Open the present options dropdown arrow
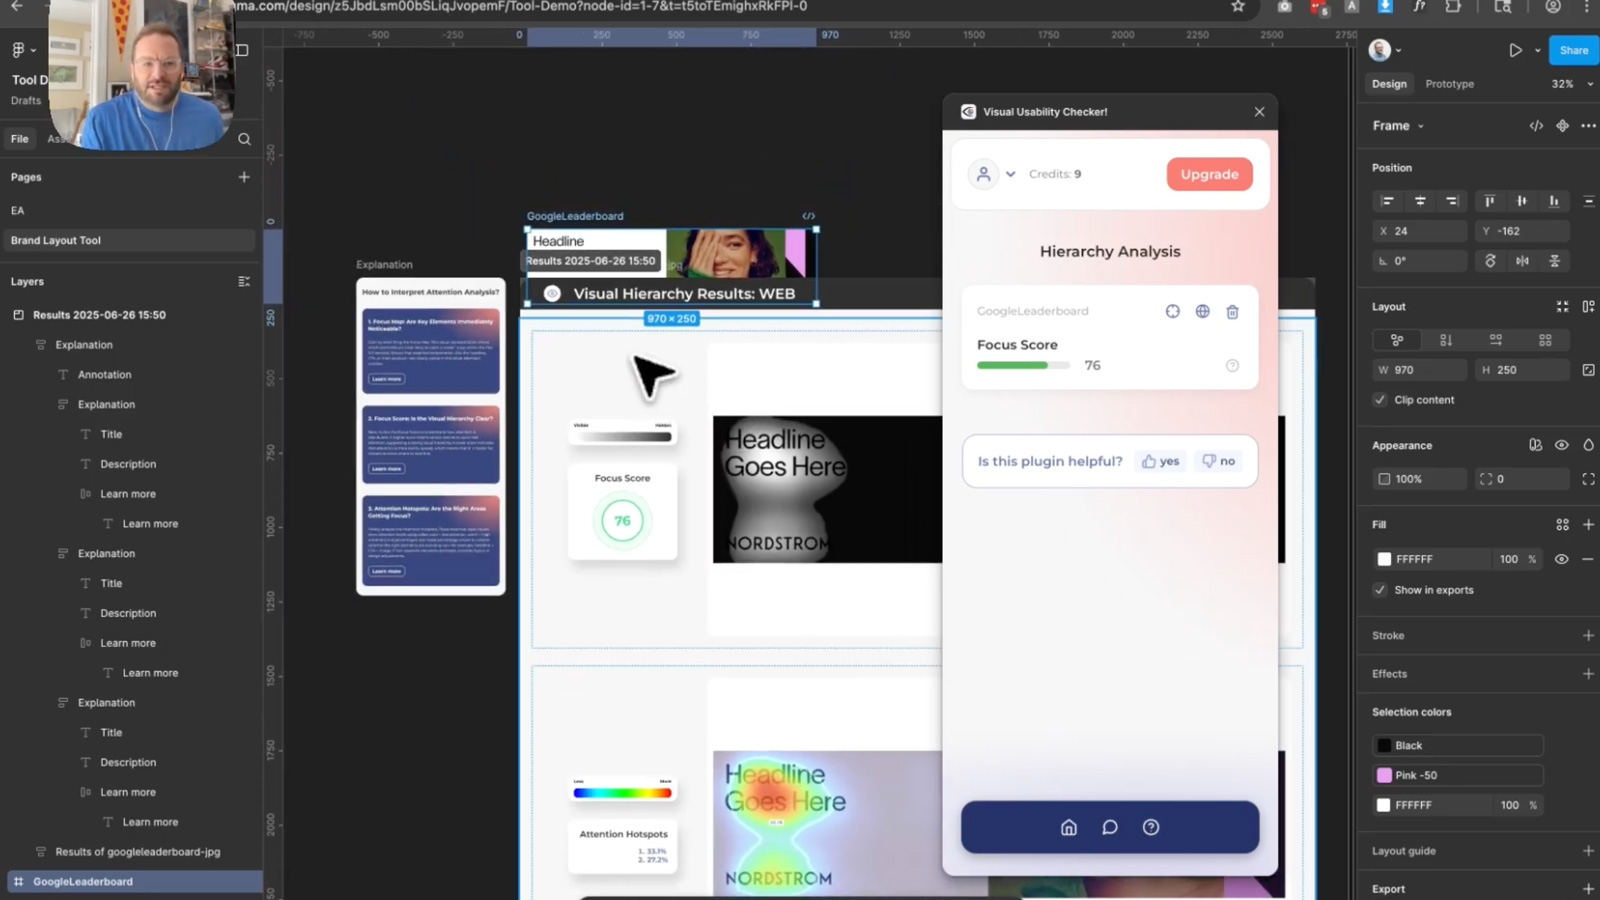The height and width of the screenshot is (900, 1600). coord(1537,50)
